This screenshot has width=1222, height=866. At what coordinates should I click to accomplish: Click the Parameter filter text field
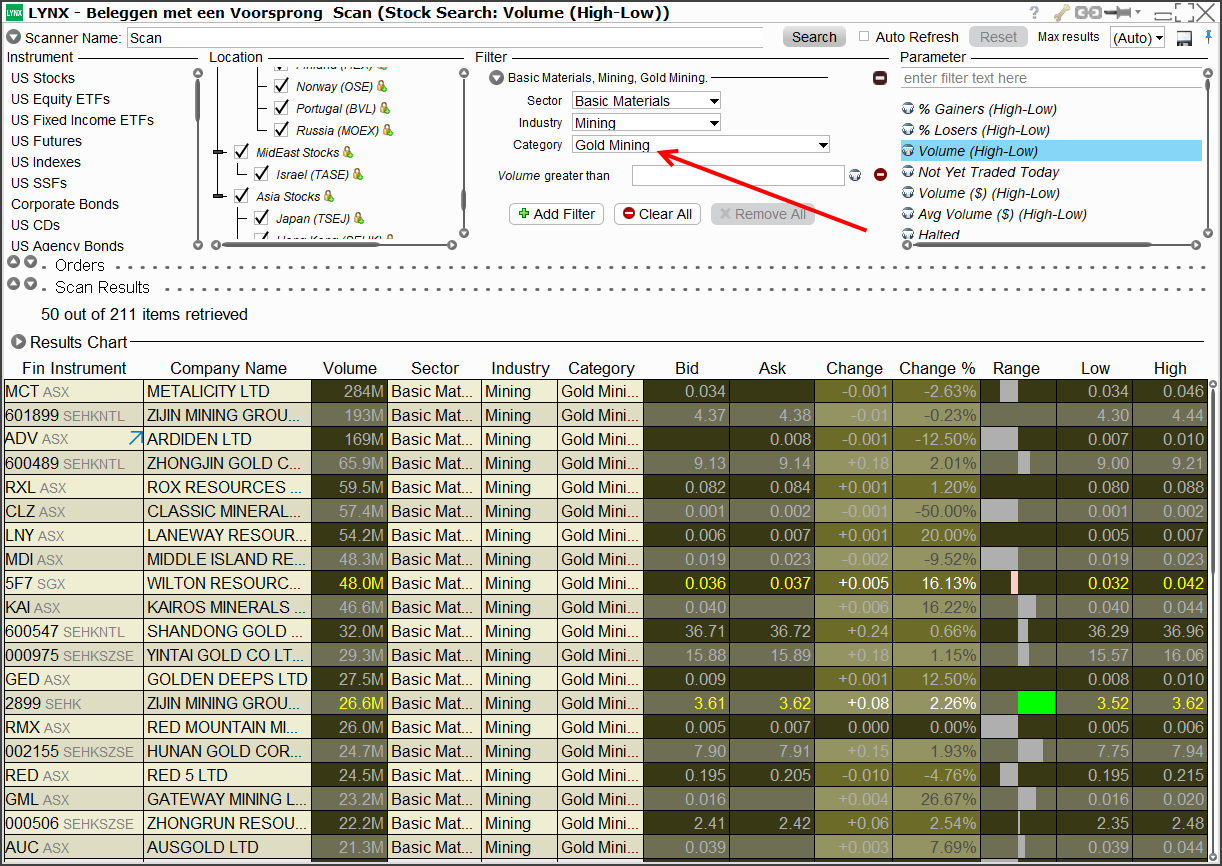point(1051,78)
